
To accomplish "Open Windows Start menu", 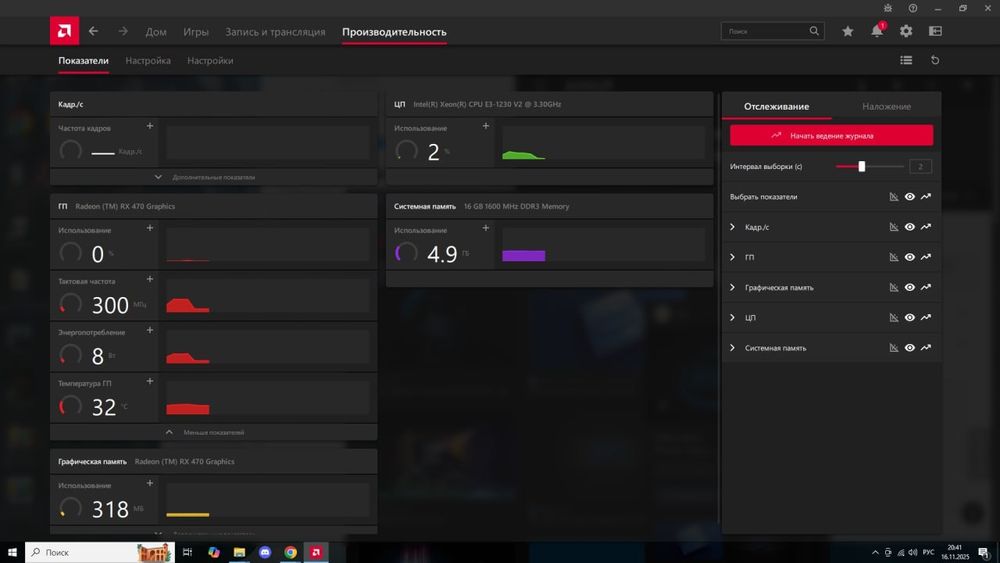I will (x=11, y=552).
